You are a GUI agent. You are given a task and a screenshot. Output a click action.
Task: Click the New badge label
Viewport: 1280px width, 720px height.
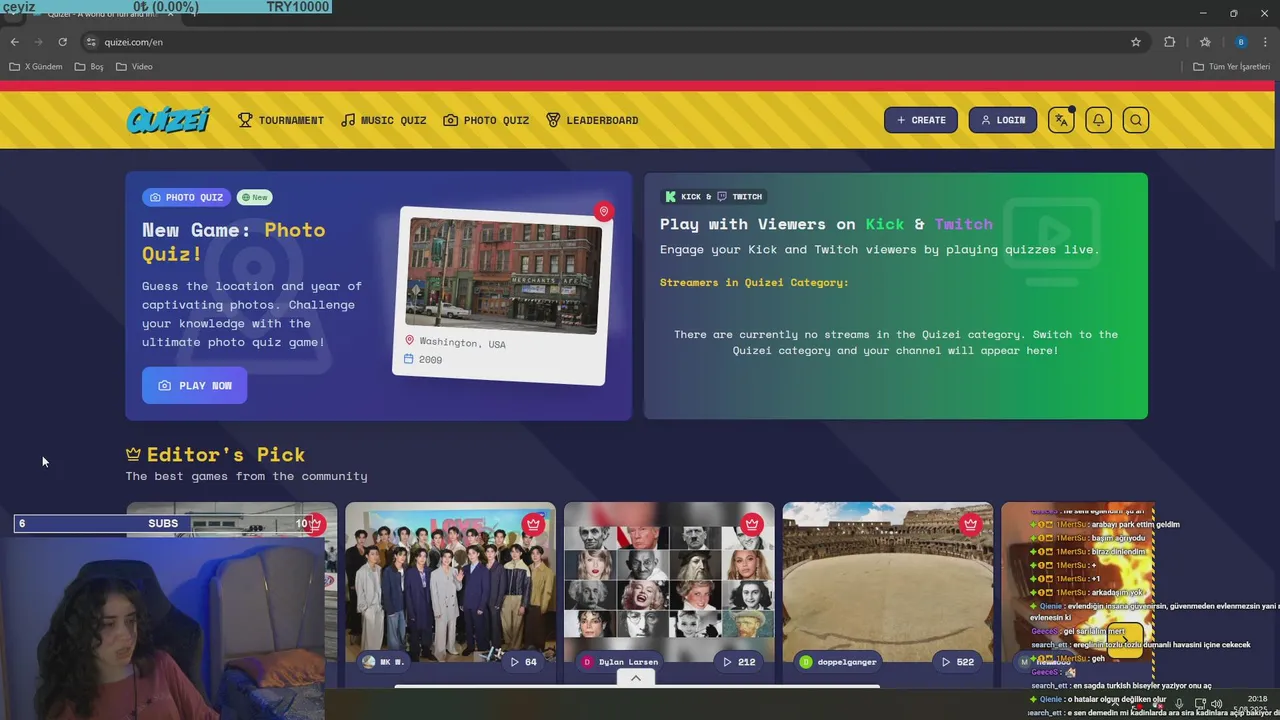(254, 197)
